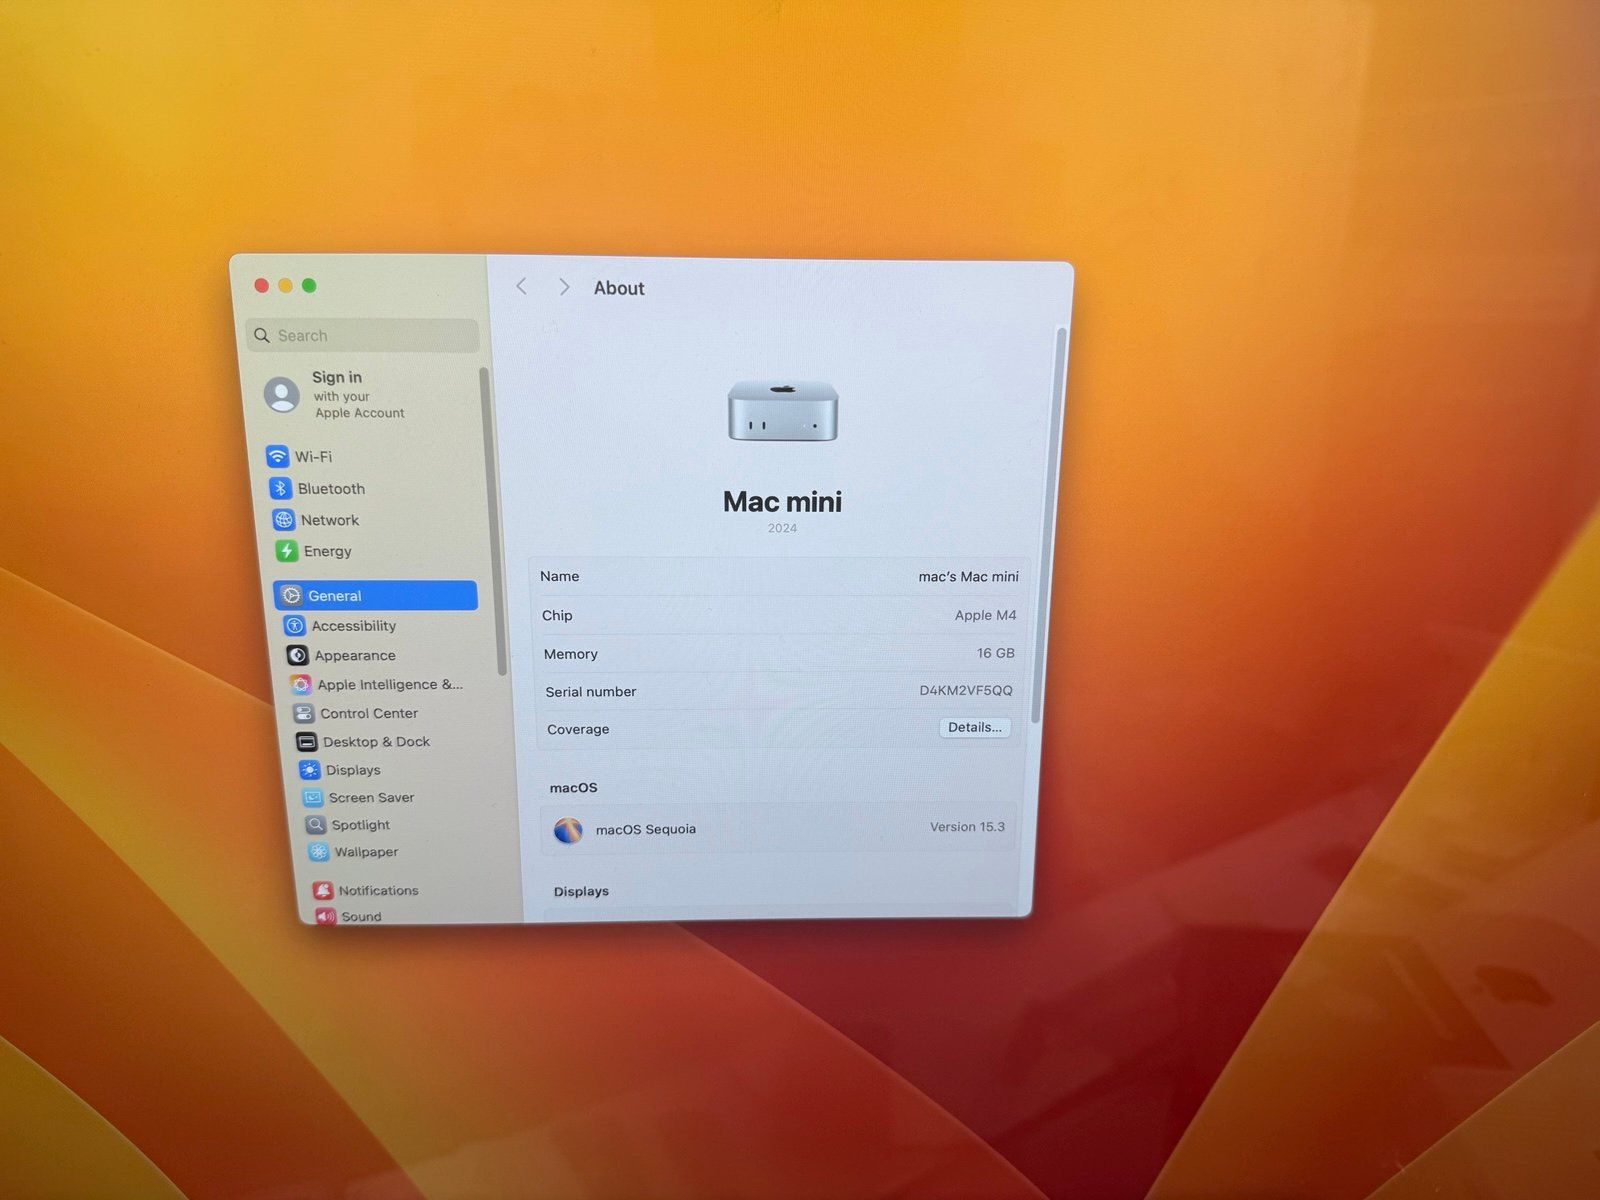Click the Details button next to Coverage
This screenshot has height=1200, width=1600.
tap(975, 728)
